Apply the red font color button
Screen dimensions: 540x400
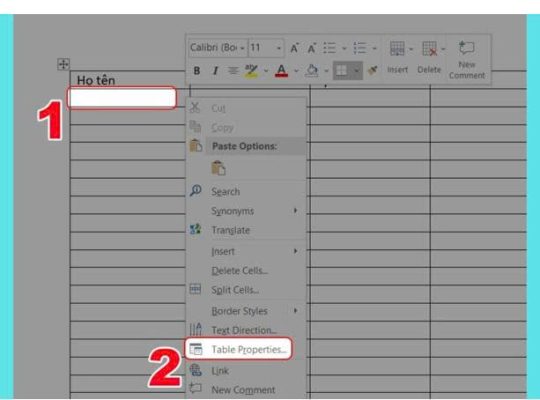(x=281, y=71)
